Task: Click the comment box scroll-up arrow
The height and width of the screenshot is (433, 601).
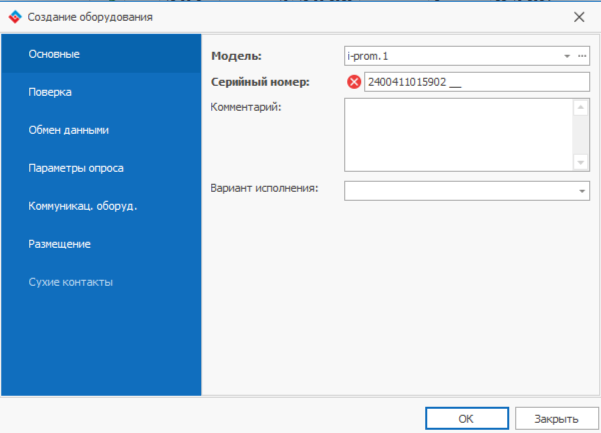Action: [581, 107]
